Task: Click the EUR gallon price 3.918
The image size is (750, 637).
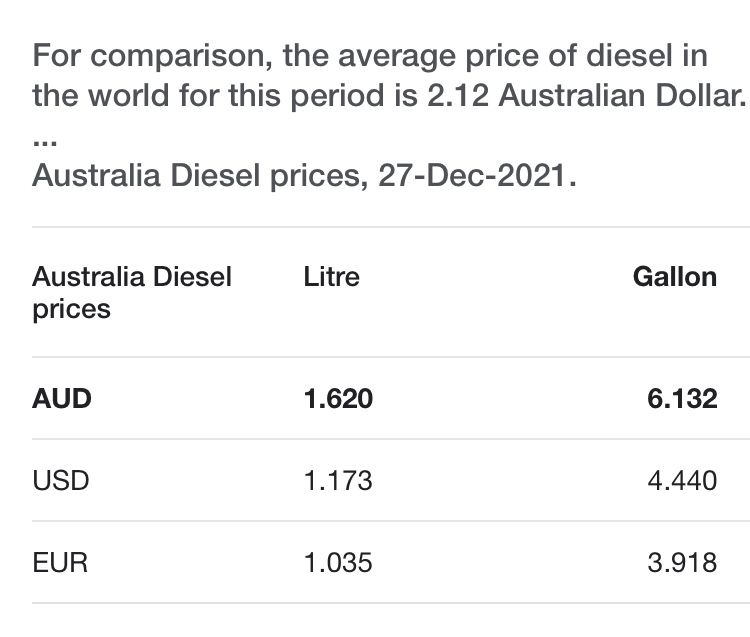Action: 682,563
